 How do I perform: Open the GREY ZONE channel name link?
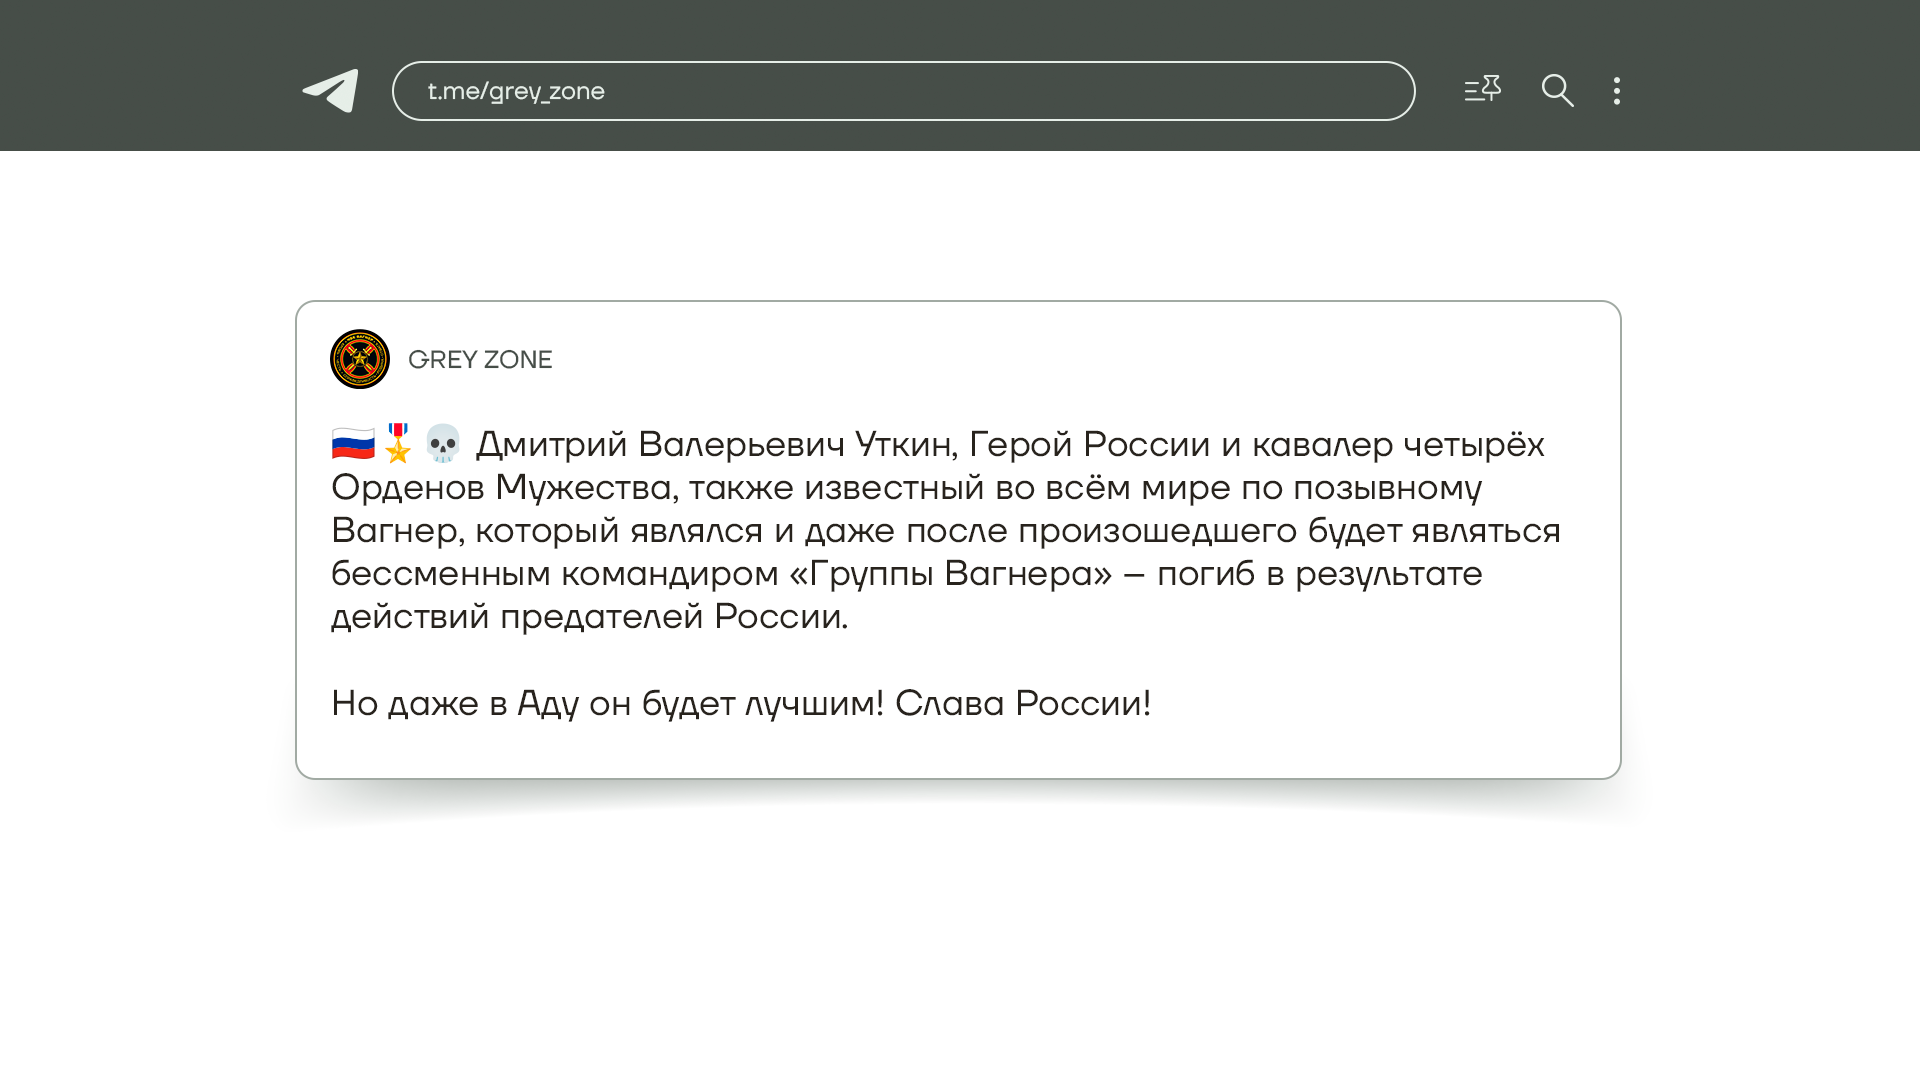pyautogui.click(x=480, y=360)
